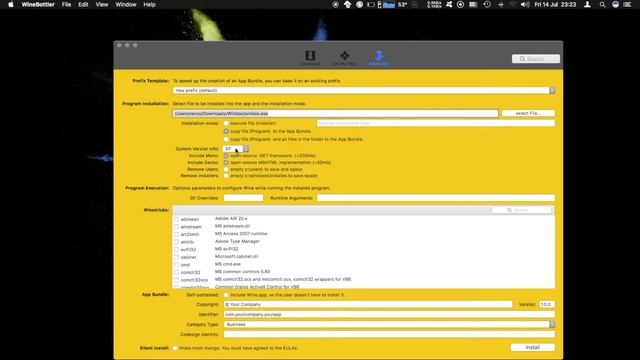This screenshot has height=360, width=640.
Task: Open the Apple menu
Action: [x=11, y=4]
